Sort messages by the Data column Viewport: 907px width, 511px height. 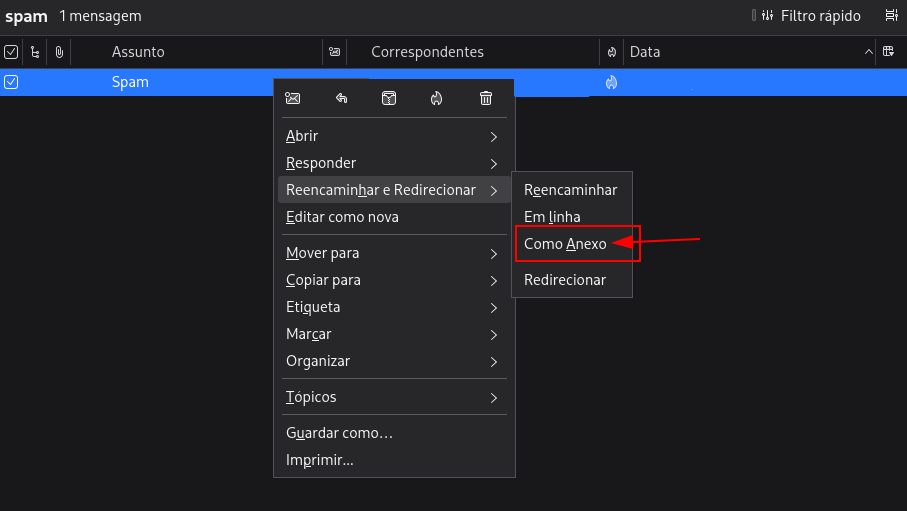point(645,52)
